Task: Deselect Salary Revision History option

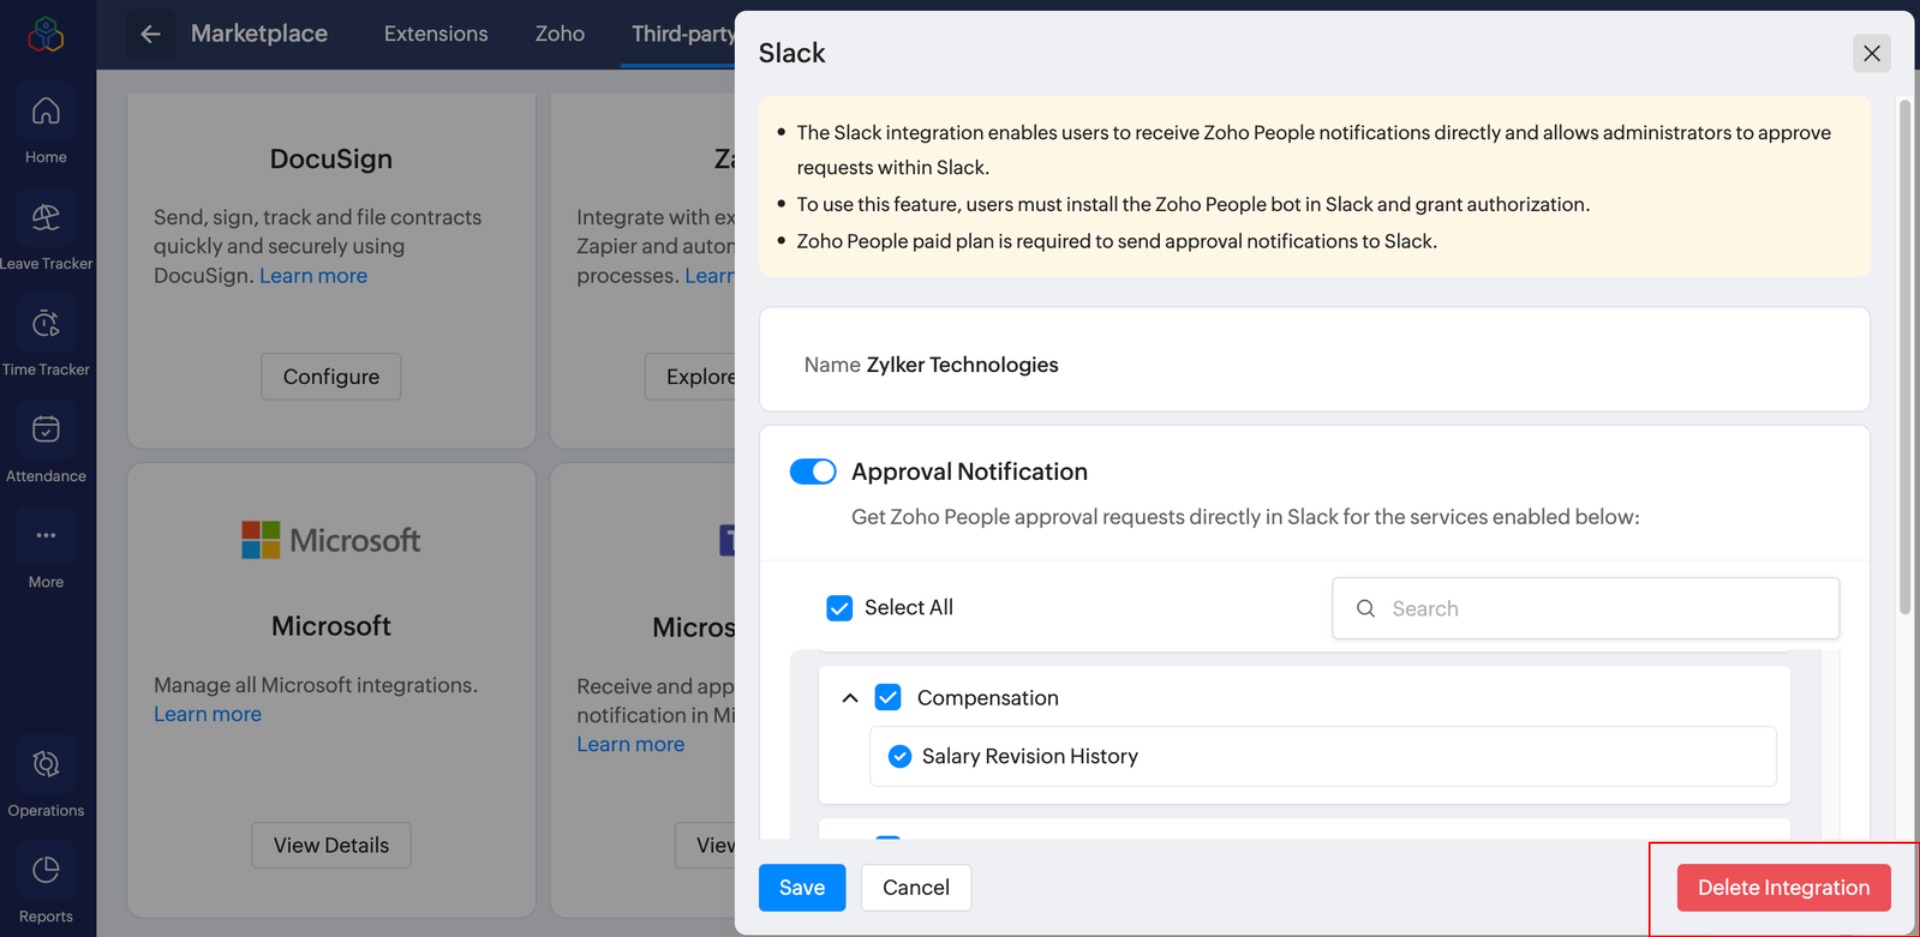Action: [899, 756]
